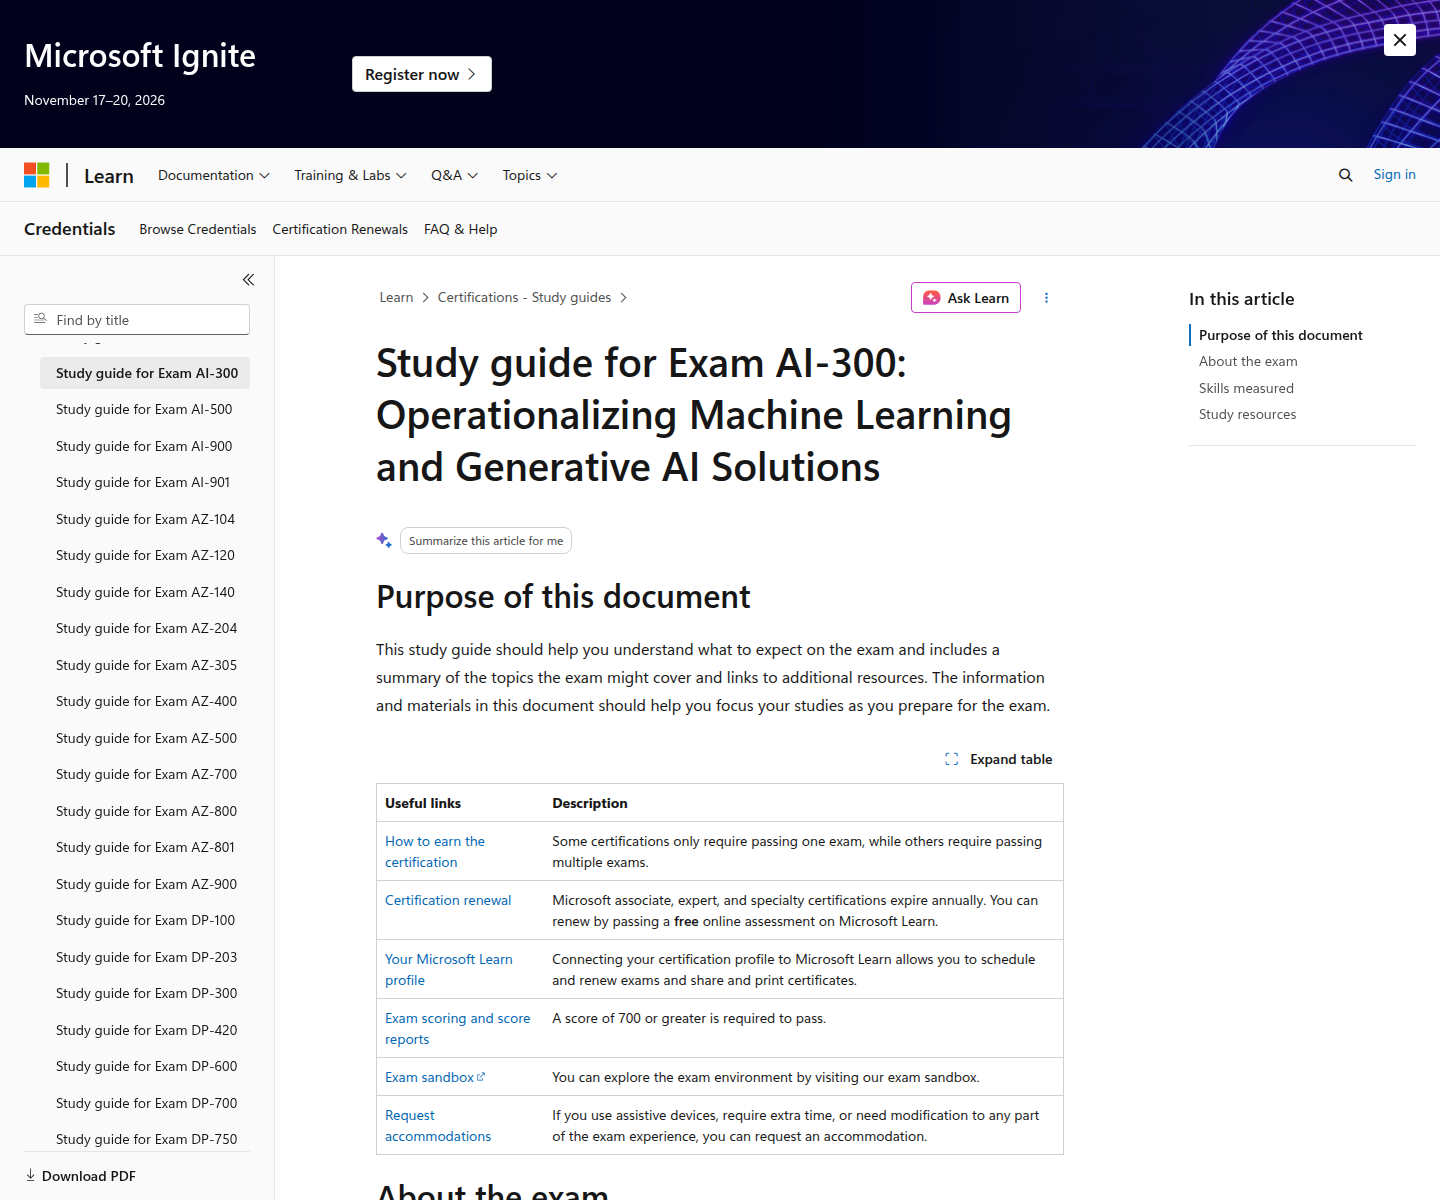
Task: Open How to earn the certification link
Action: tap(435, 852)
